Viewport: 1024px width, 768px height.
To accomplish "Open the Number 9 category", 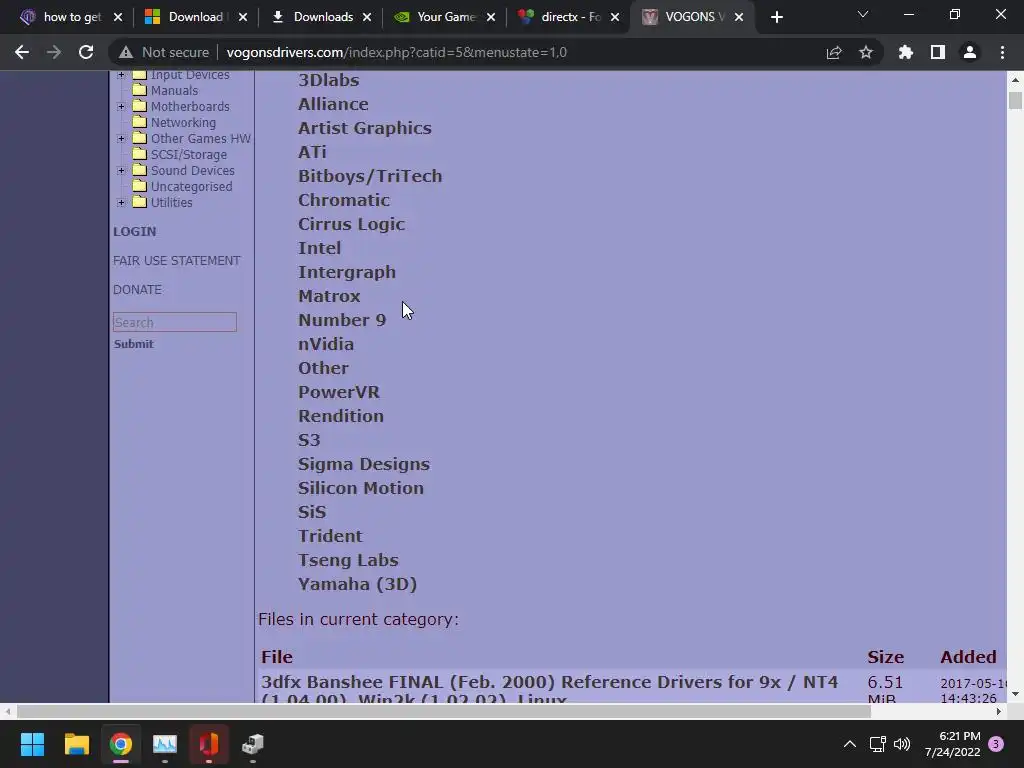I will [x=342, y=320].
